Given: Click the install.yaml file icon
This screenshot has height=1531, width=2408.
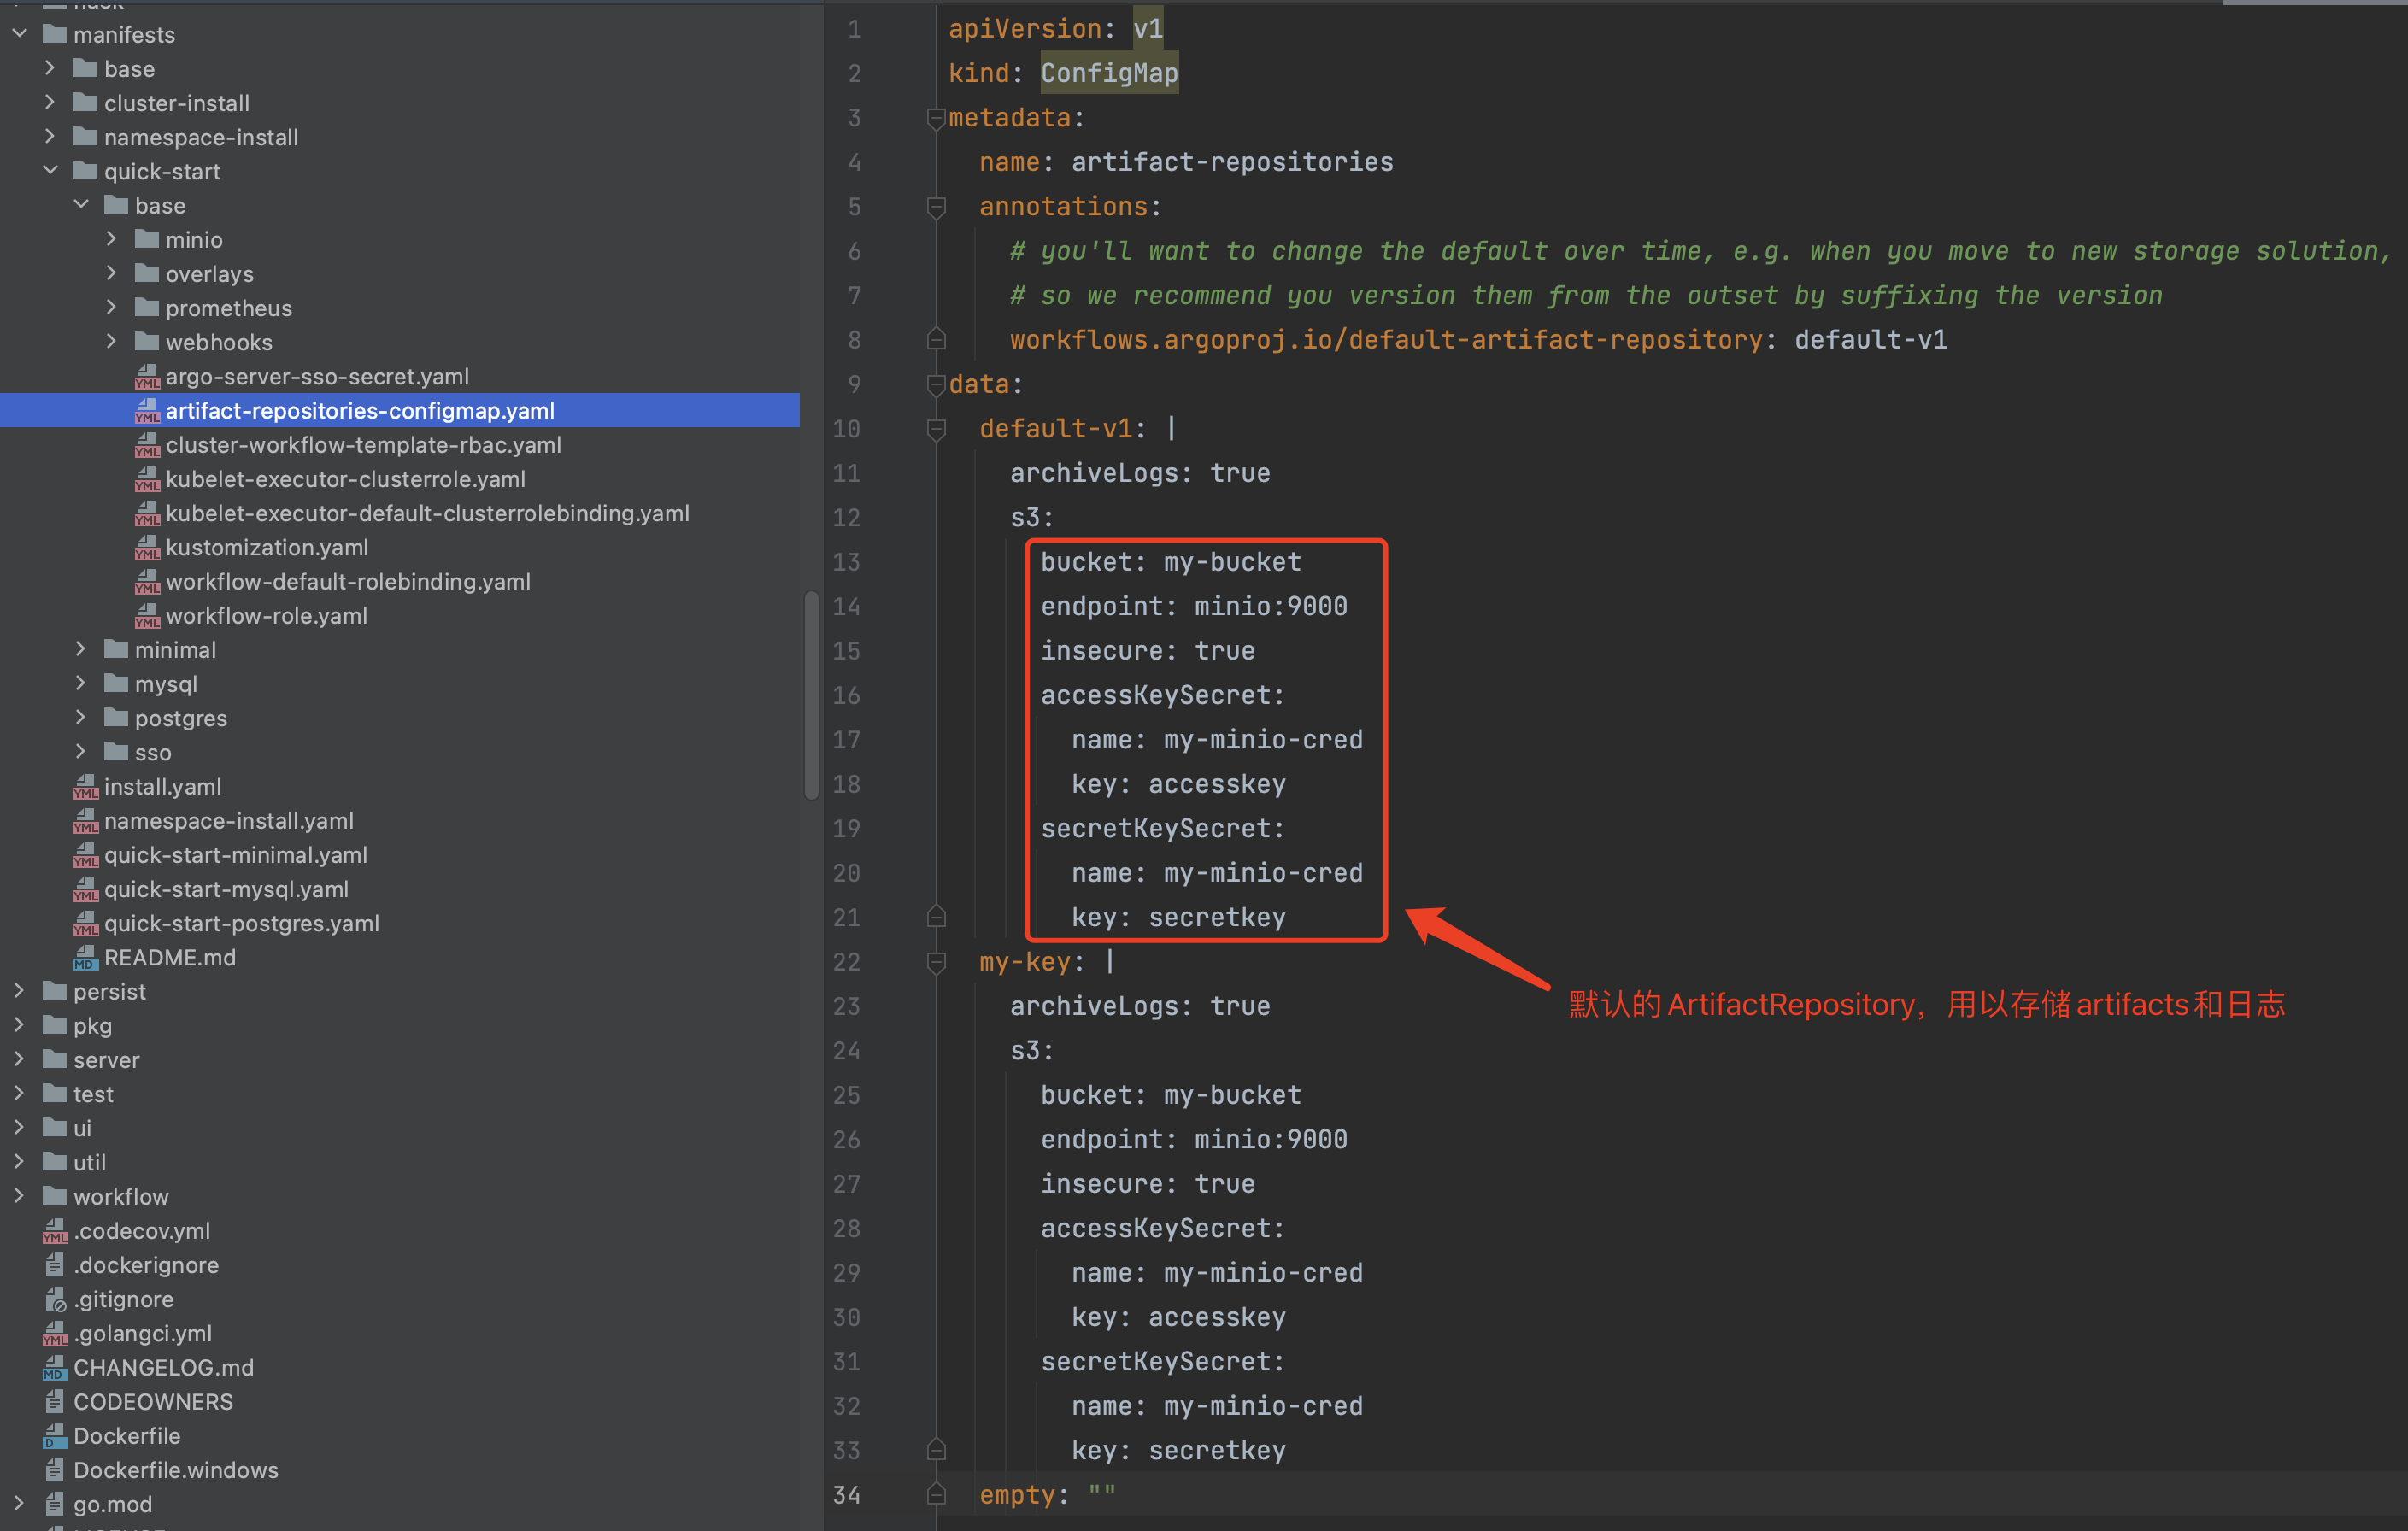Looking at the screenshot, I should (x=85, y=787).
